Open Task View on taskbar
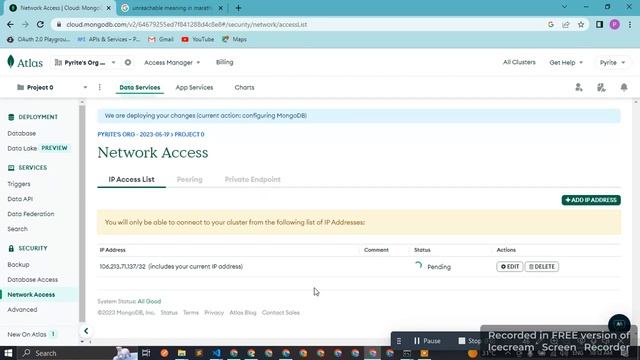 click(146, 353)
